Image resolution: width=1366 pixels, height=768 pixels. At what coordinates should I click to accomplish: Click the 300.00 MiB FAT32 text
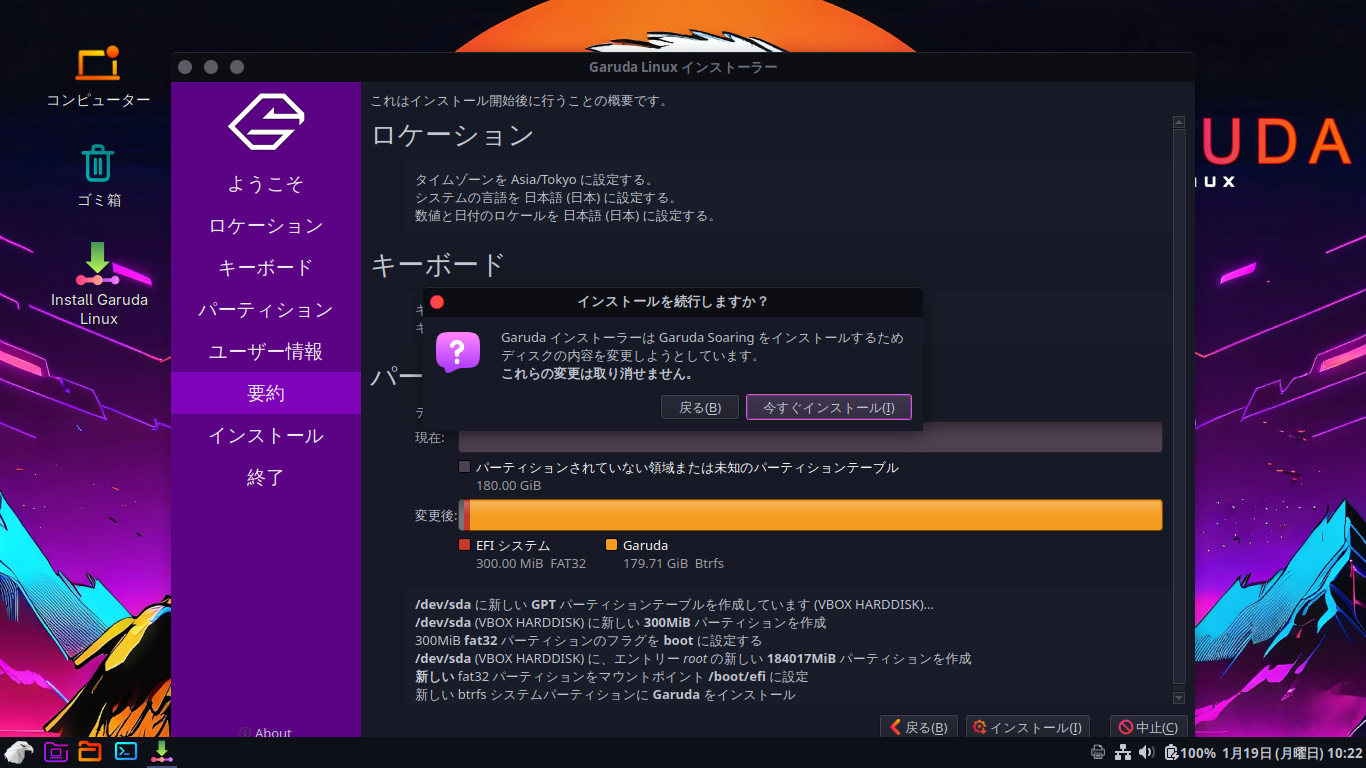point(531,564)
